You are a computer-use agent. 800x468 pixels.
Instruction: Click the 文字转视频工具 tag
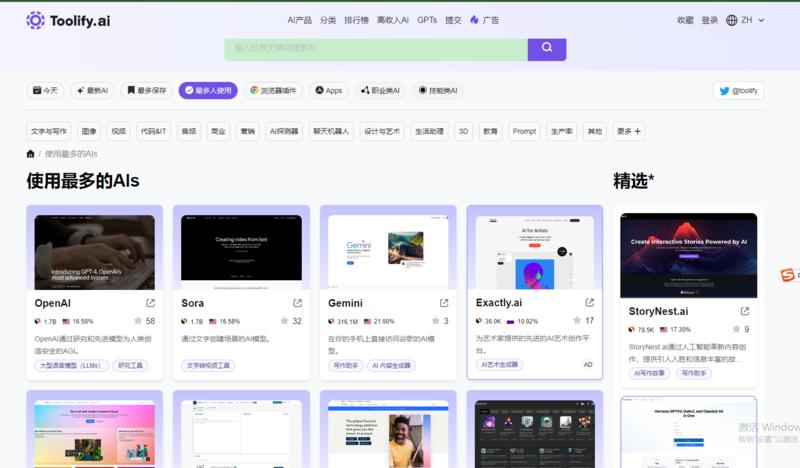208,365
